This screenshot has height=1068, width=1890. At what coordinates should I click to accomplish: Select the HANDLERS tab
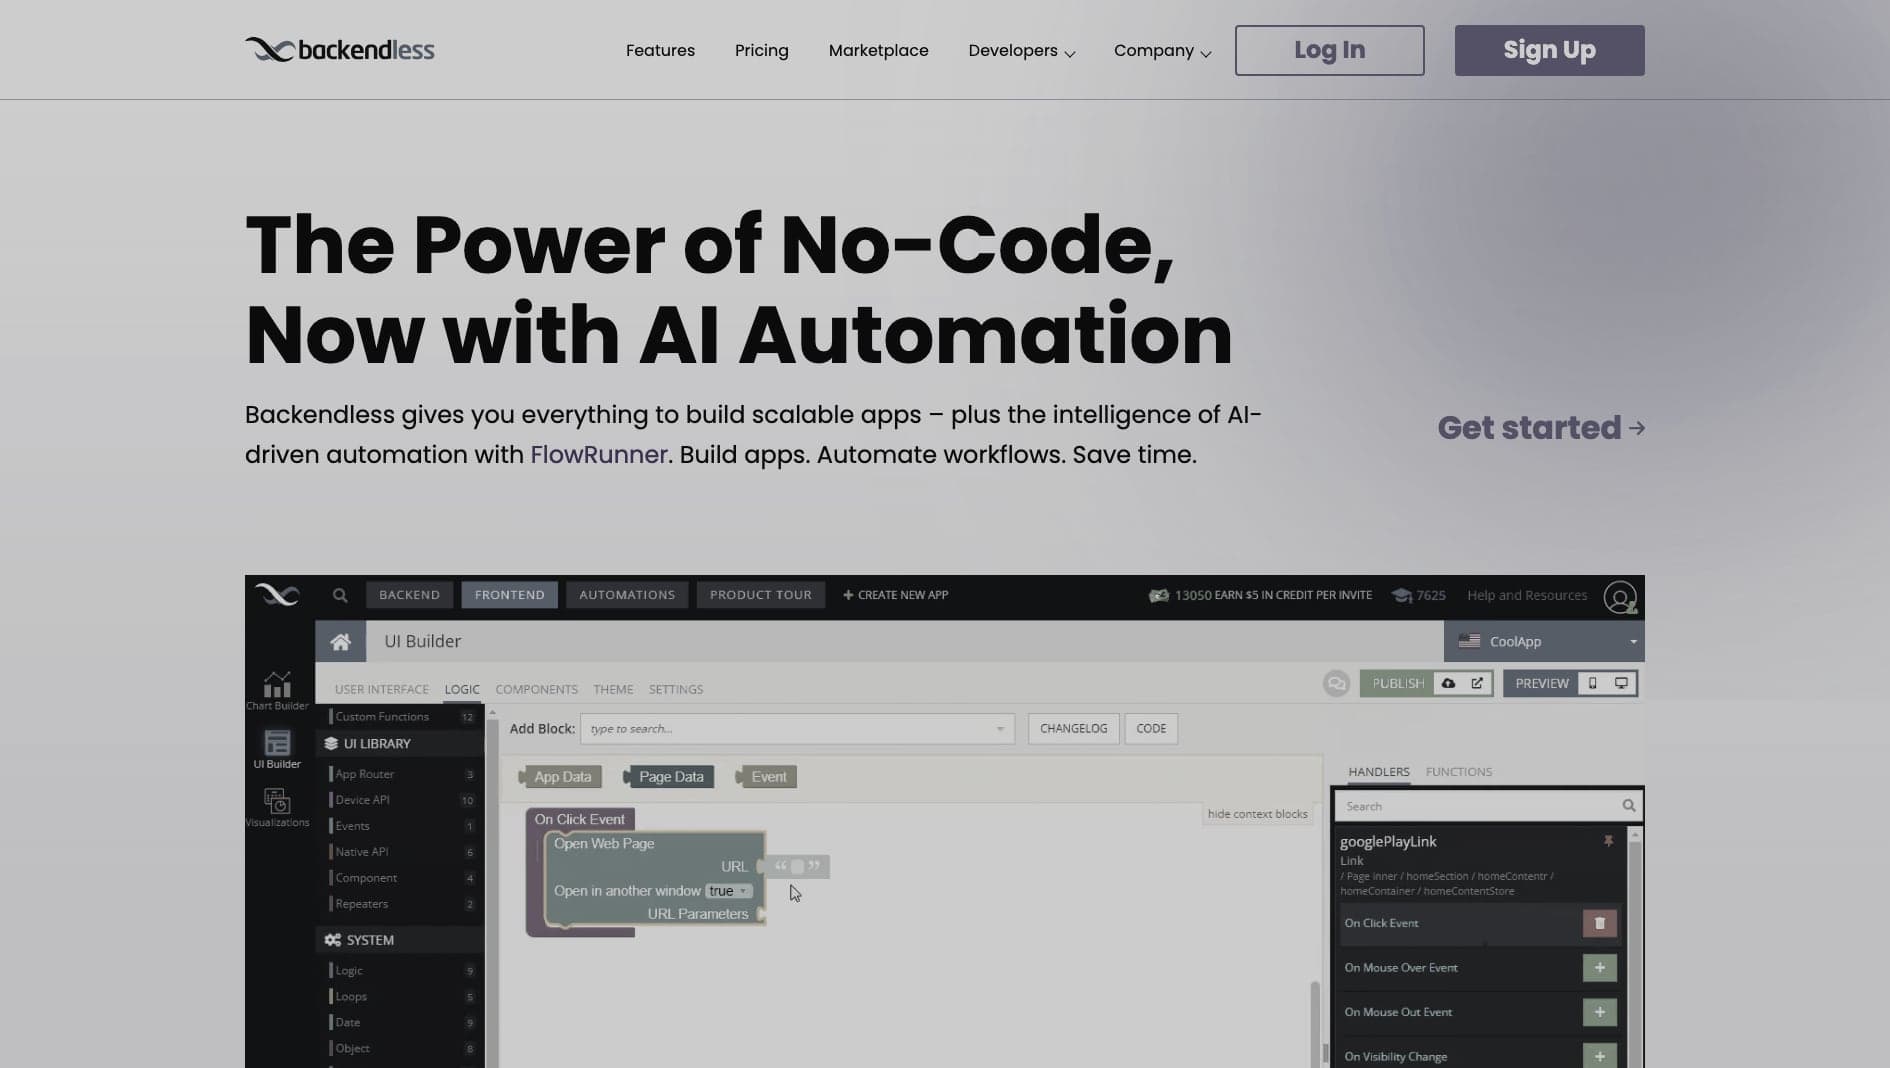(x=1379, y=772)
